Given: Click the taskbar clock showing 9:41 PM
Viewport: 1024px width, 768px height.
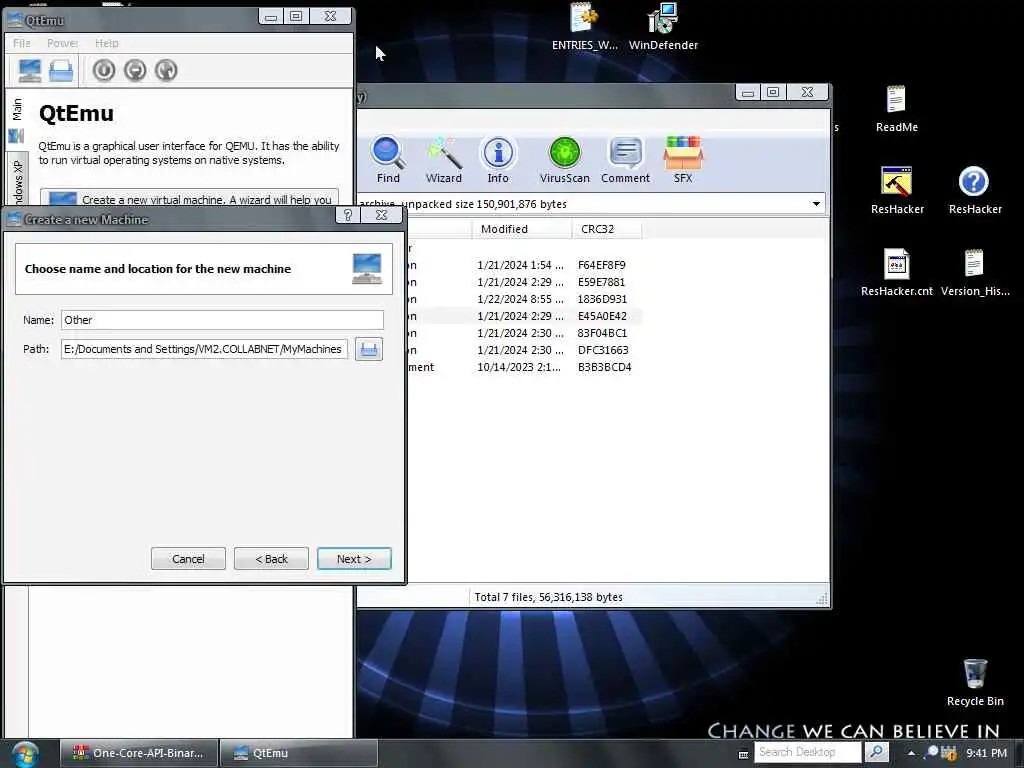Looking at the screenshot, I should click(x=986, y=753).
